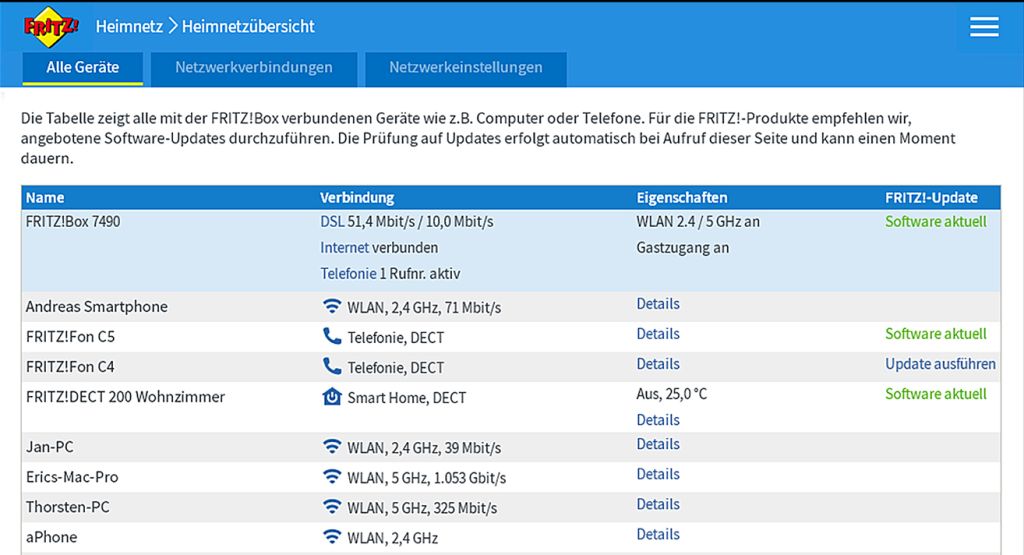Image resolution: width=1024 pixels, height=555 pixels.
Task: Open Details for Erics-Mac-Pro
Action: click(x=658, y=474)
